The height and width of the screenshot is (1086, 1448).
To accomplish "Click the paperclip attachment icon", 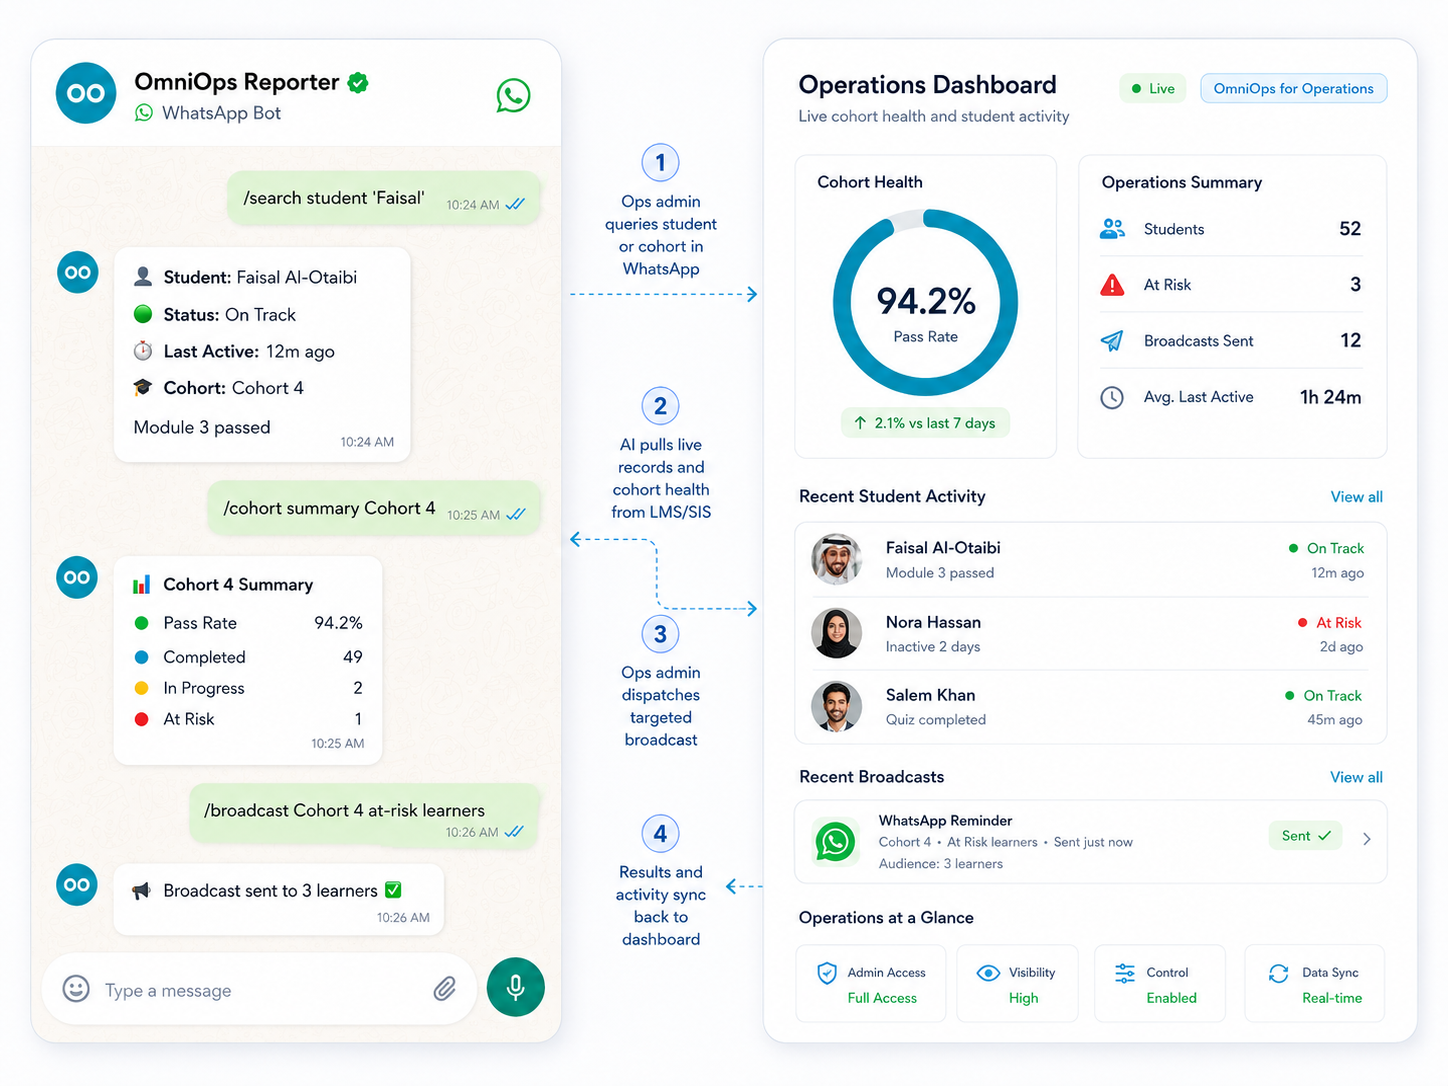I will pos(445,989).
